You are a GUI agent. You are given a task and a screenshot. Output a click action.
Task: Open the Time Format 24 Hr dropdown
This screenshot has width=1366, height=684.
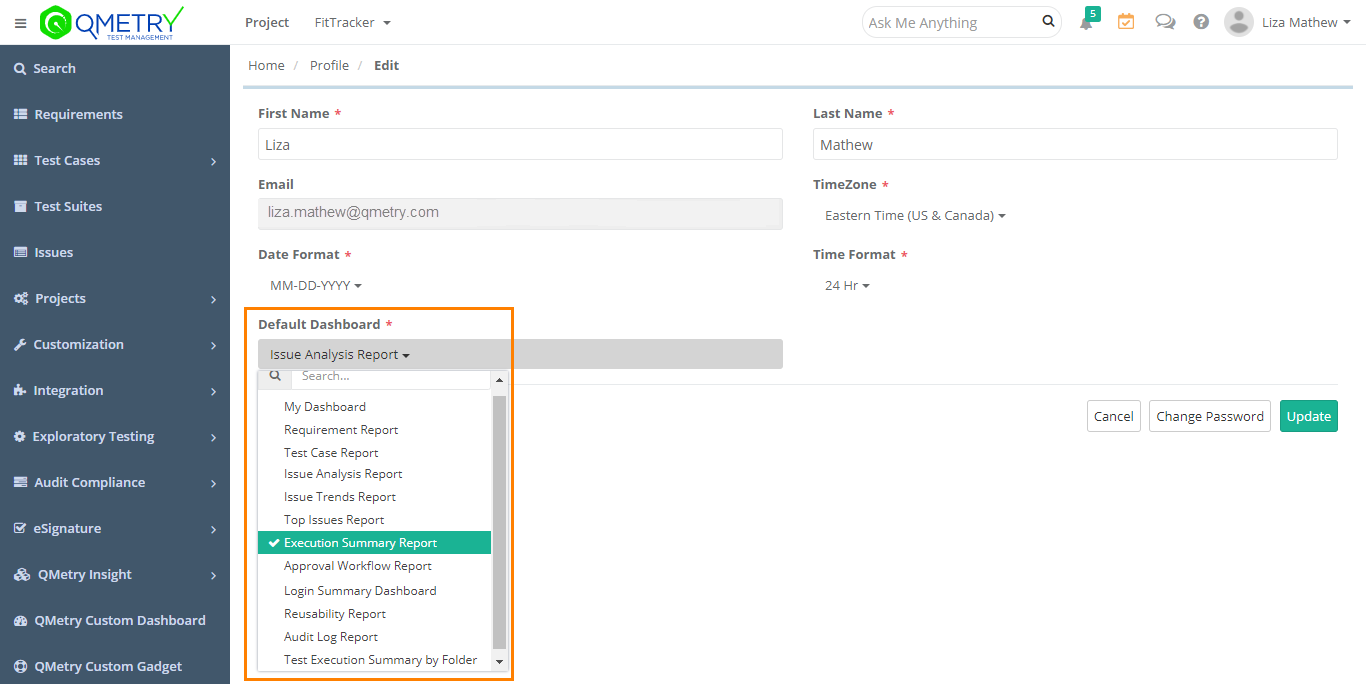point(846,284)
